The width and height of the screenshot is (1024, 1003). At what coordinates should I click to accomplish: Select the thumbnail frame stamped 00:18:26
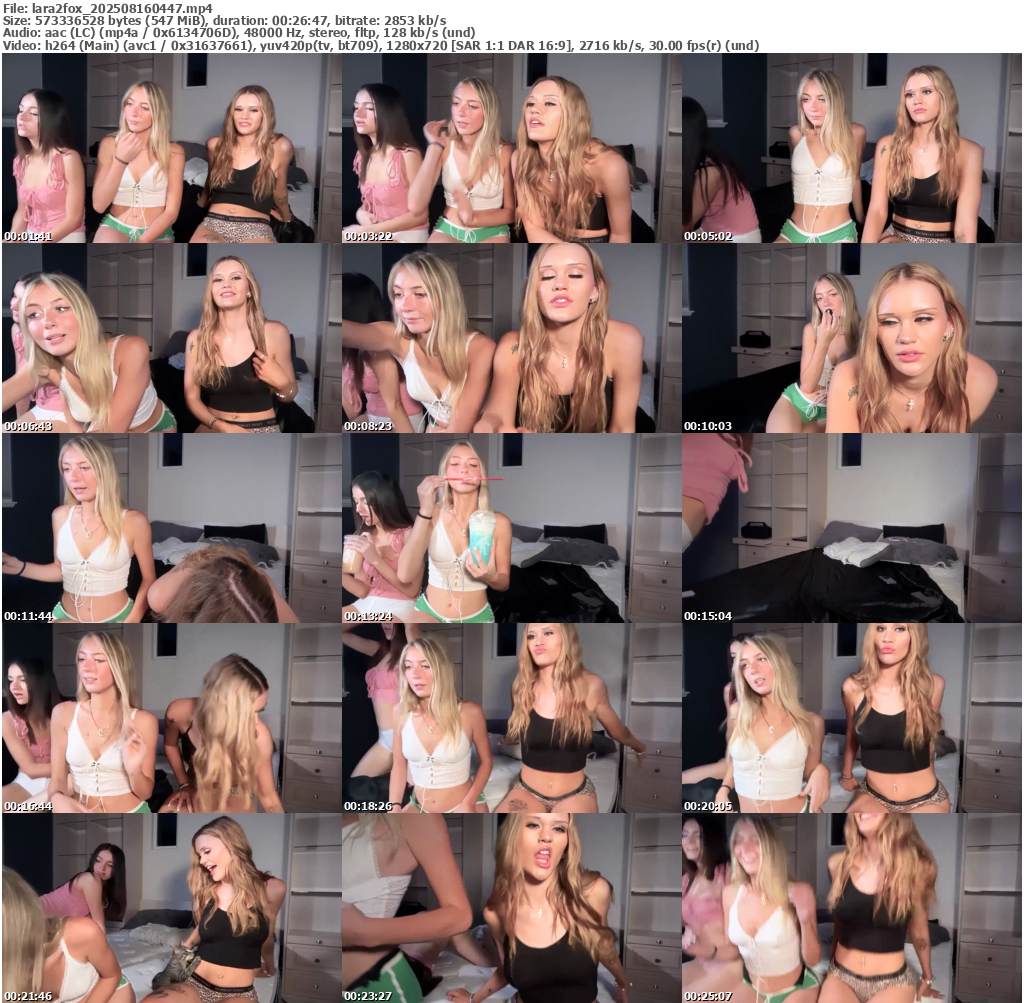512,718
